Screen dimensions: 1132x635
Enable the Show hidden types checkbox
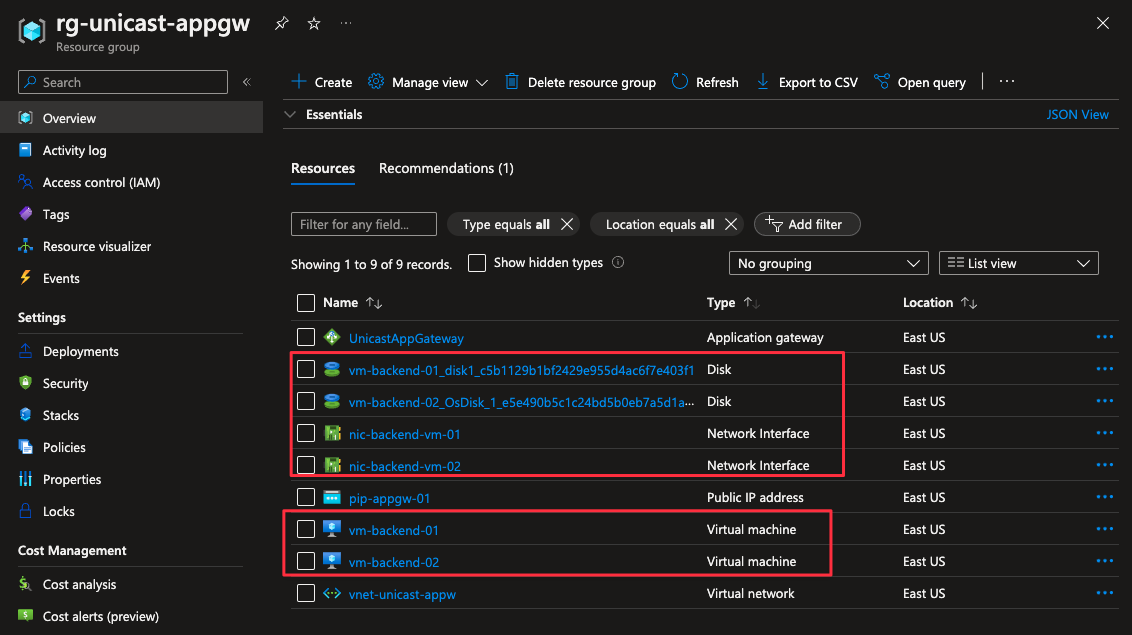(x=477, y=263)
